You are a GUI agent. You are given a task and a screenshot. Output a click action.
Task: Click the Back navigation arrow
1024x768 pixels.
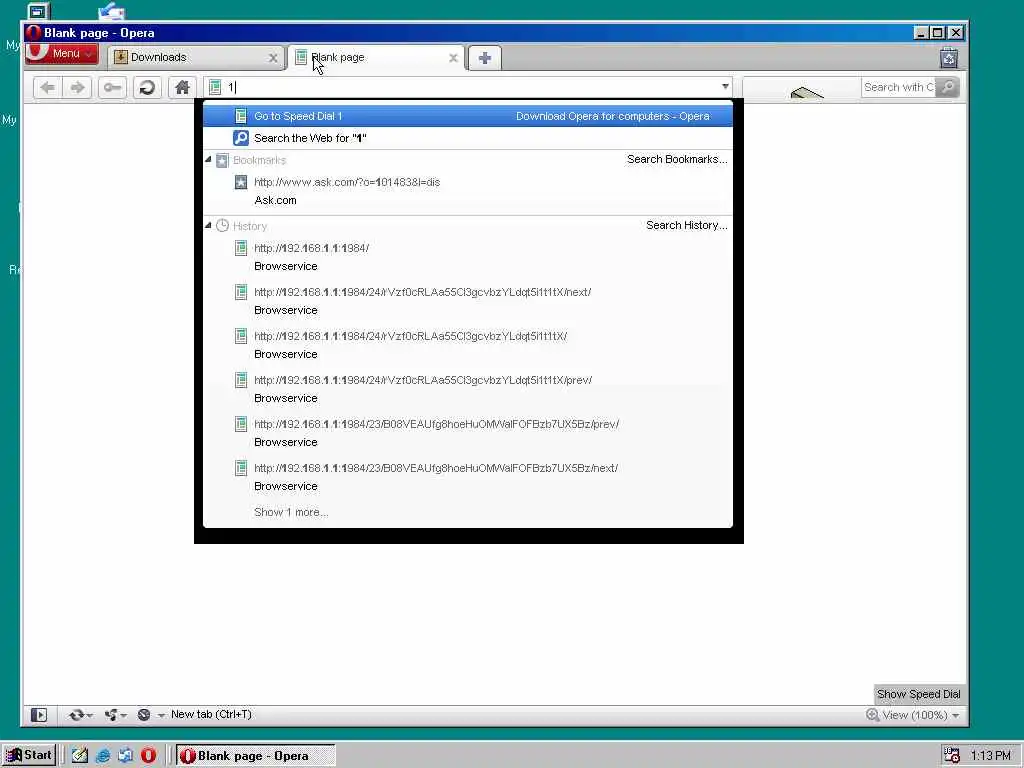(x=47, y=88)
